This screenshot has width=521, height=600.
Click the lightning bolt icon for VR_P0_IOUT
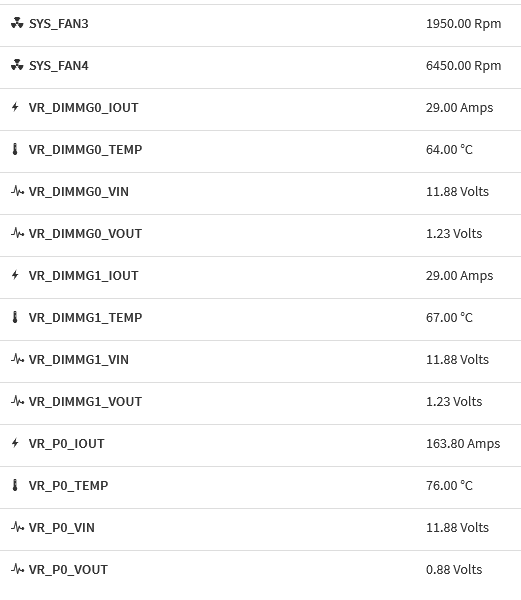point(15,443)
